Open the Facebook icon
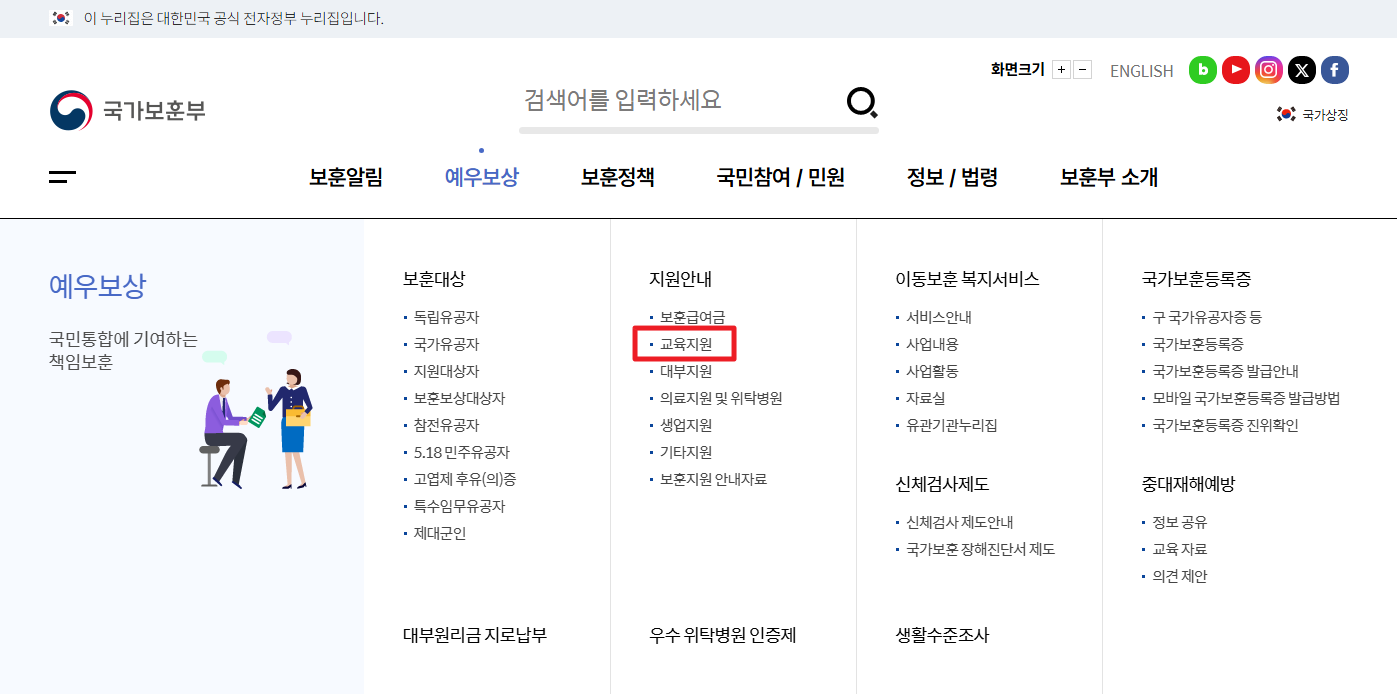The width and height of the screenshot is (1397, 694). click(1334, 70)
